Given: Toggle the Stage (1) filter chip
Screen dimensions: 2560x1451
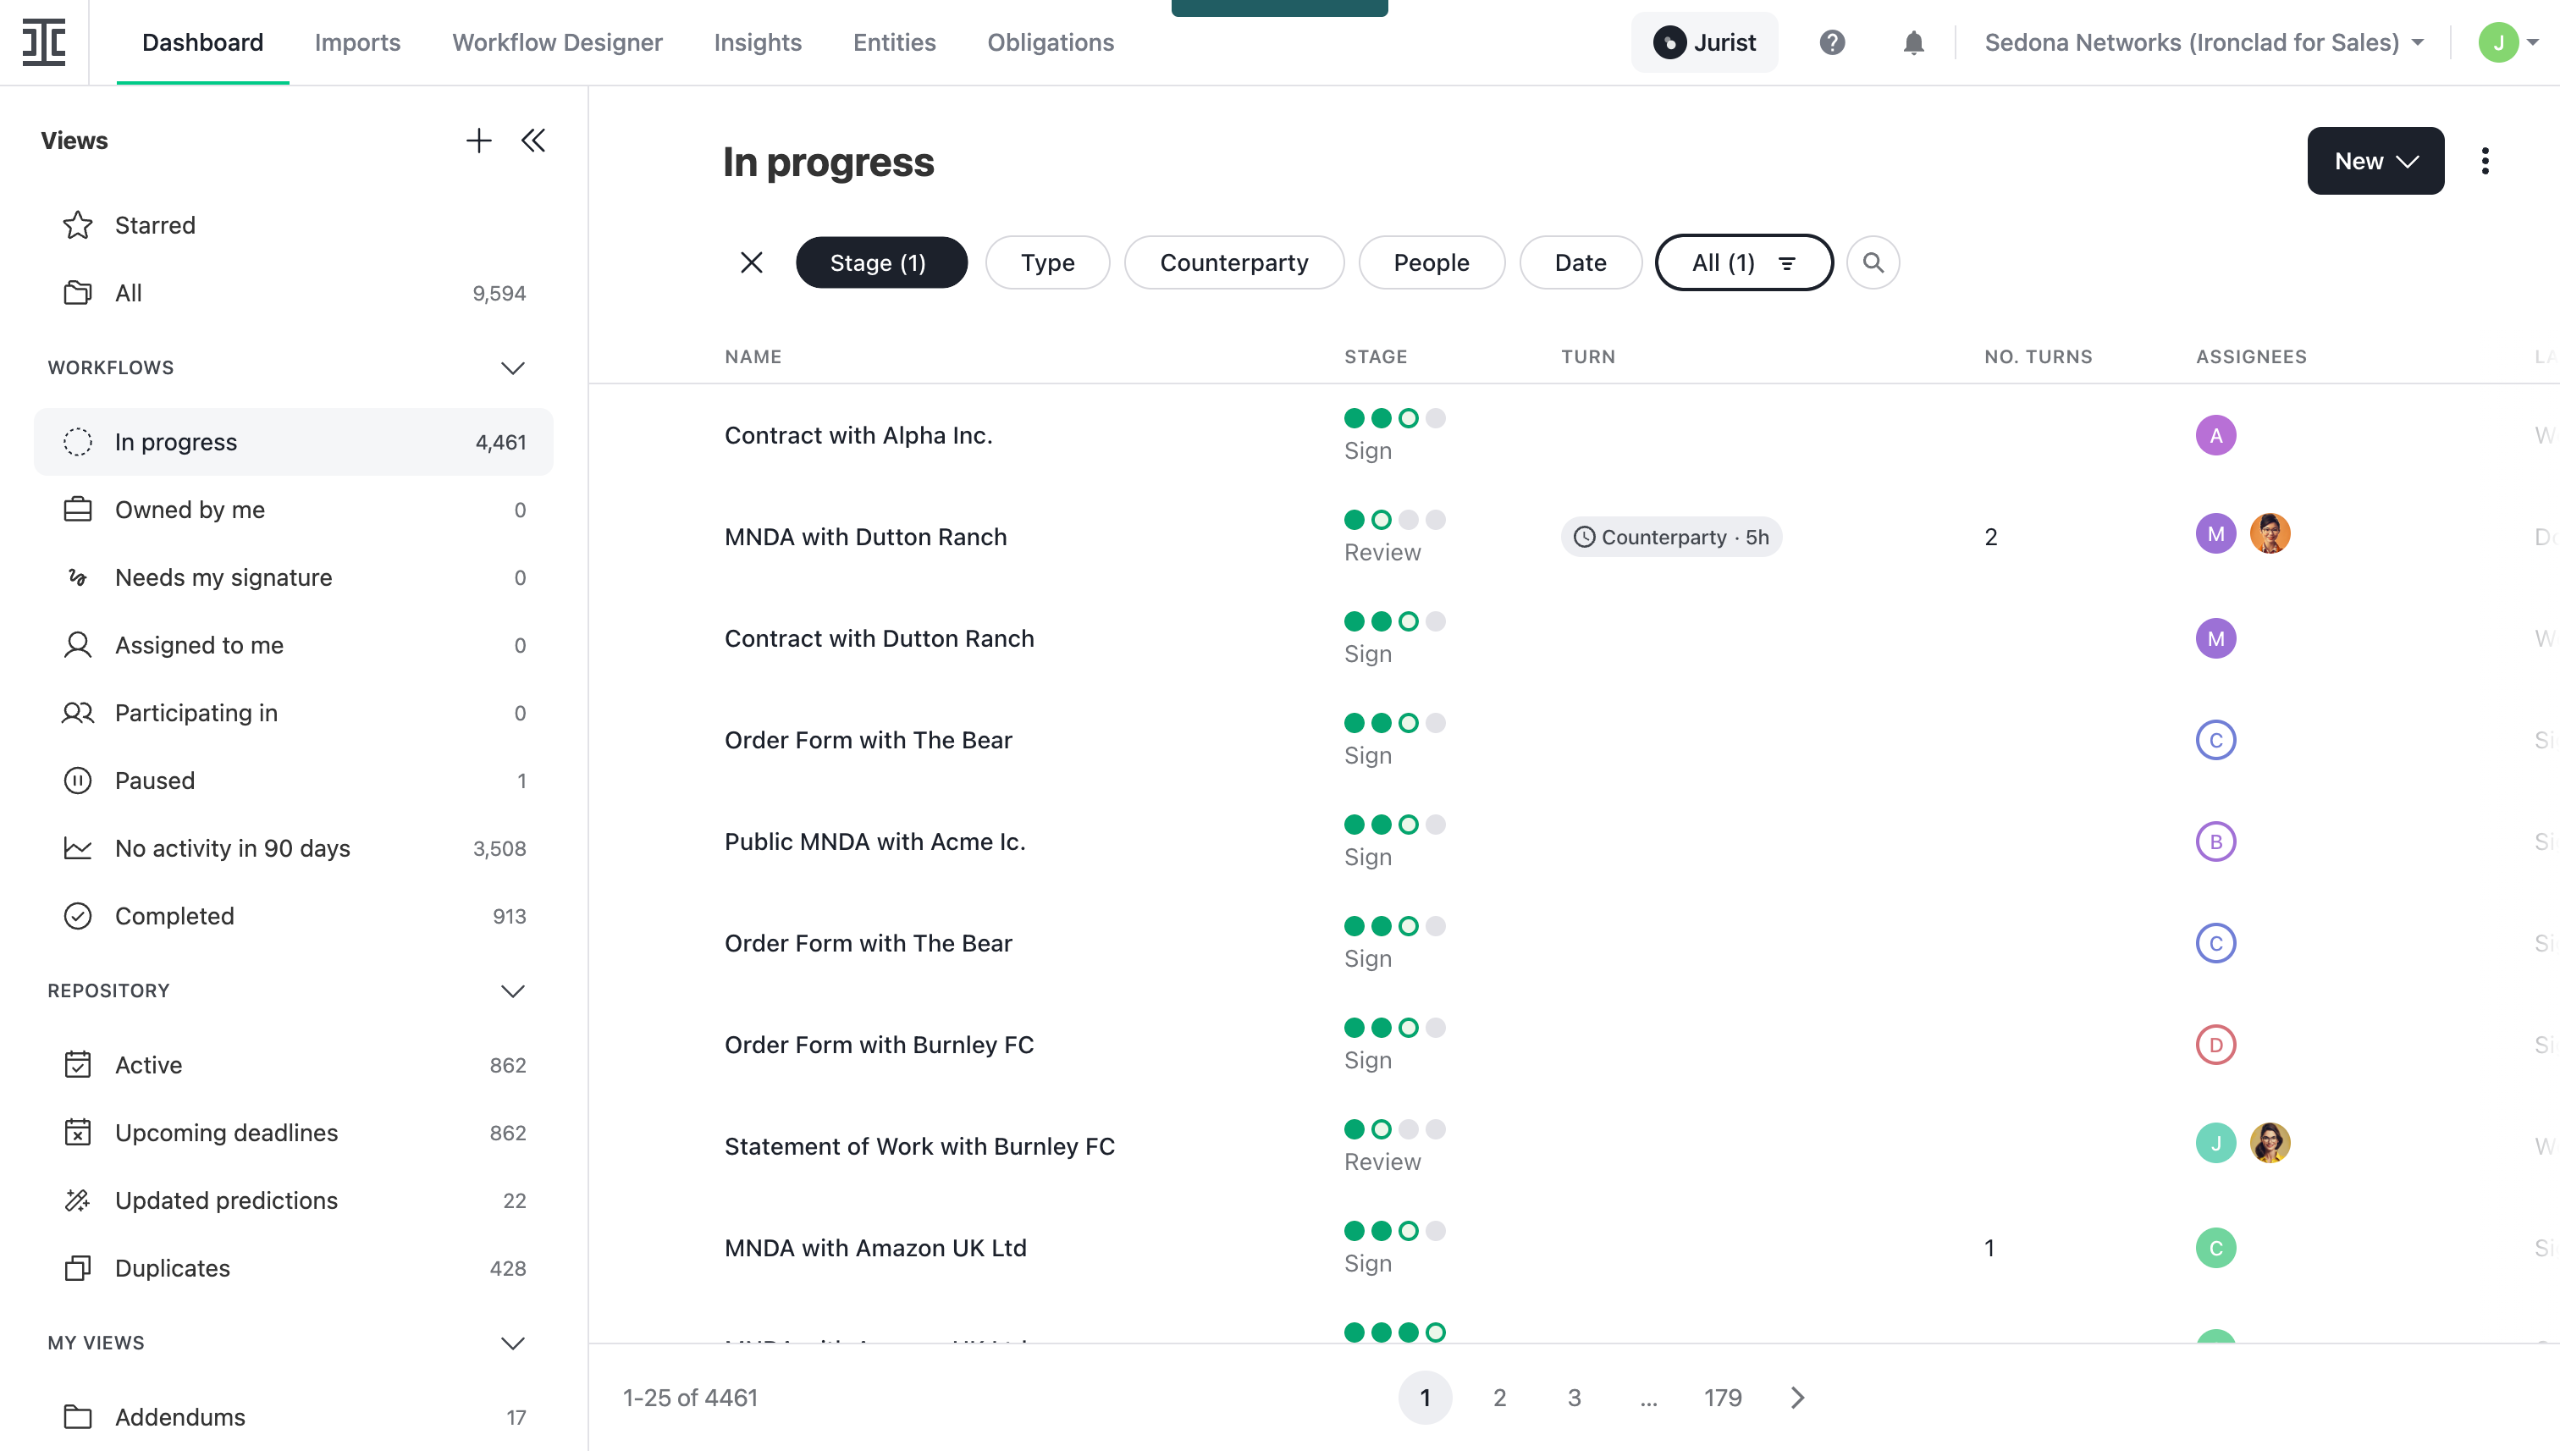Looking at the screenshot, I should (x=880, y=263).
